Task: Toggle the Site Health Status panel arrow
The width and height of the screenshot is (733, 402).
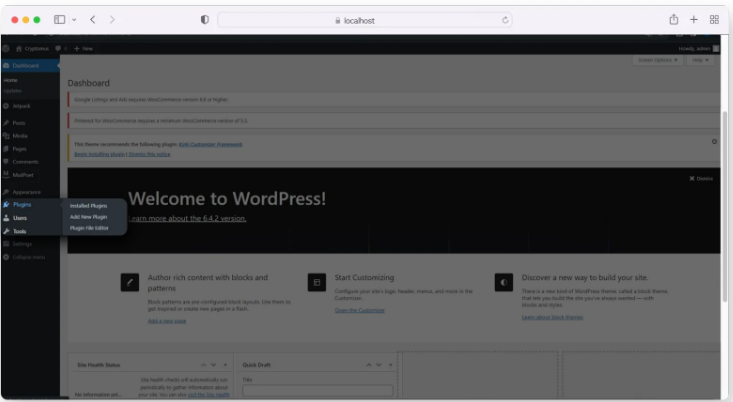Action: (226, 365)
